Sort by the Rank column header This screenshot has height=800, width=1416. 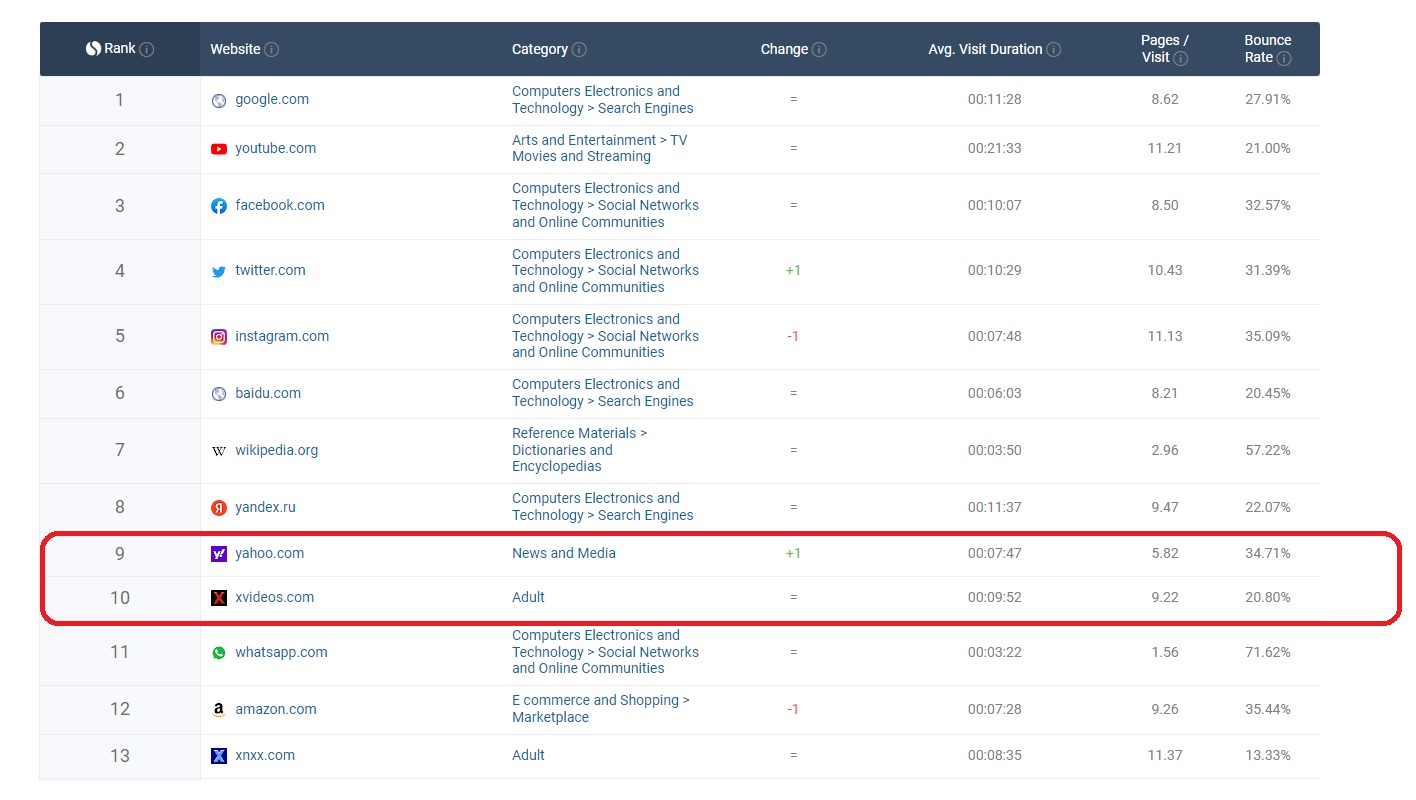coord(120,49)
